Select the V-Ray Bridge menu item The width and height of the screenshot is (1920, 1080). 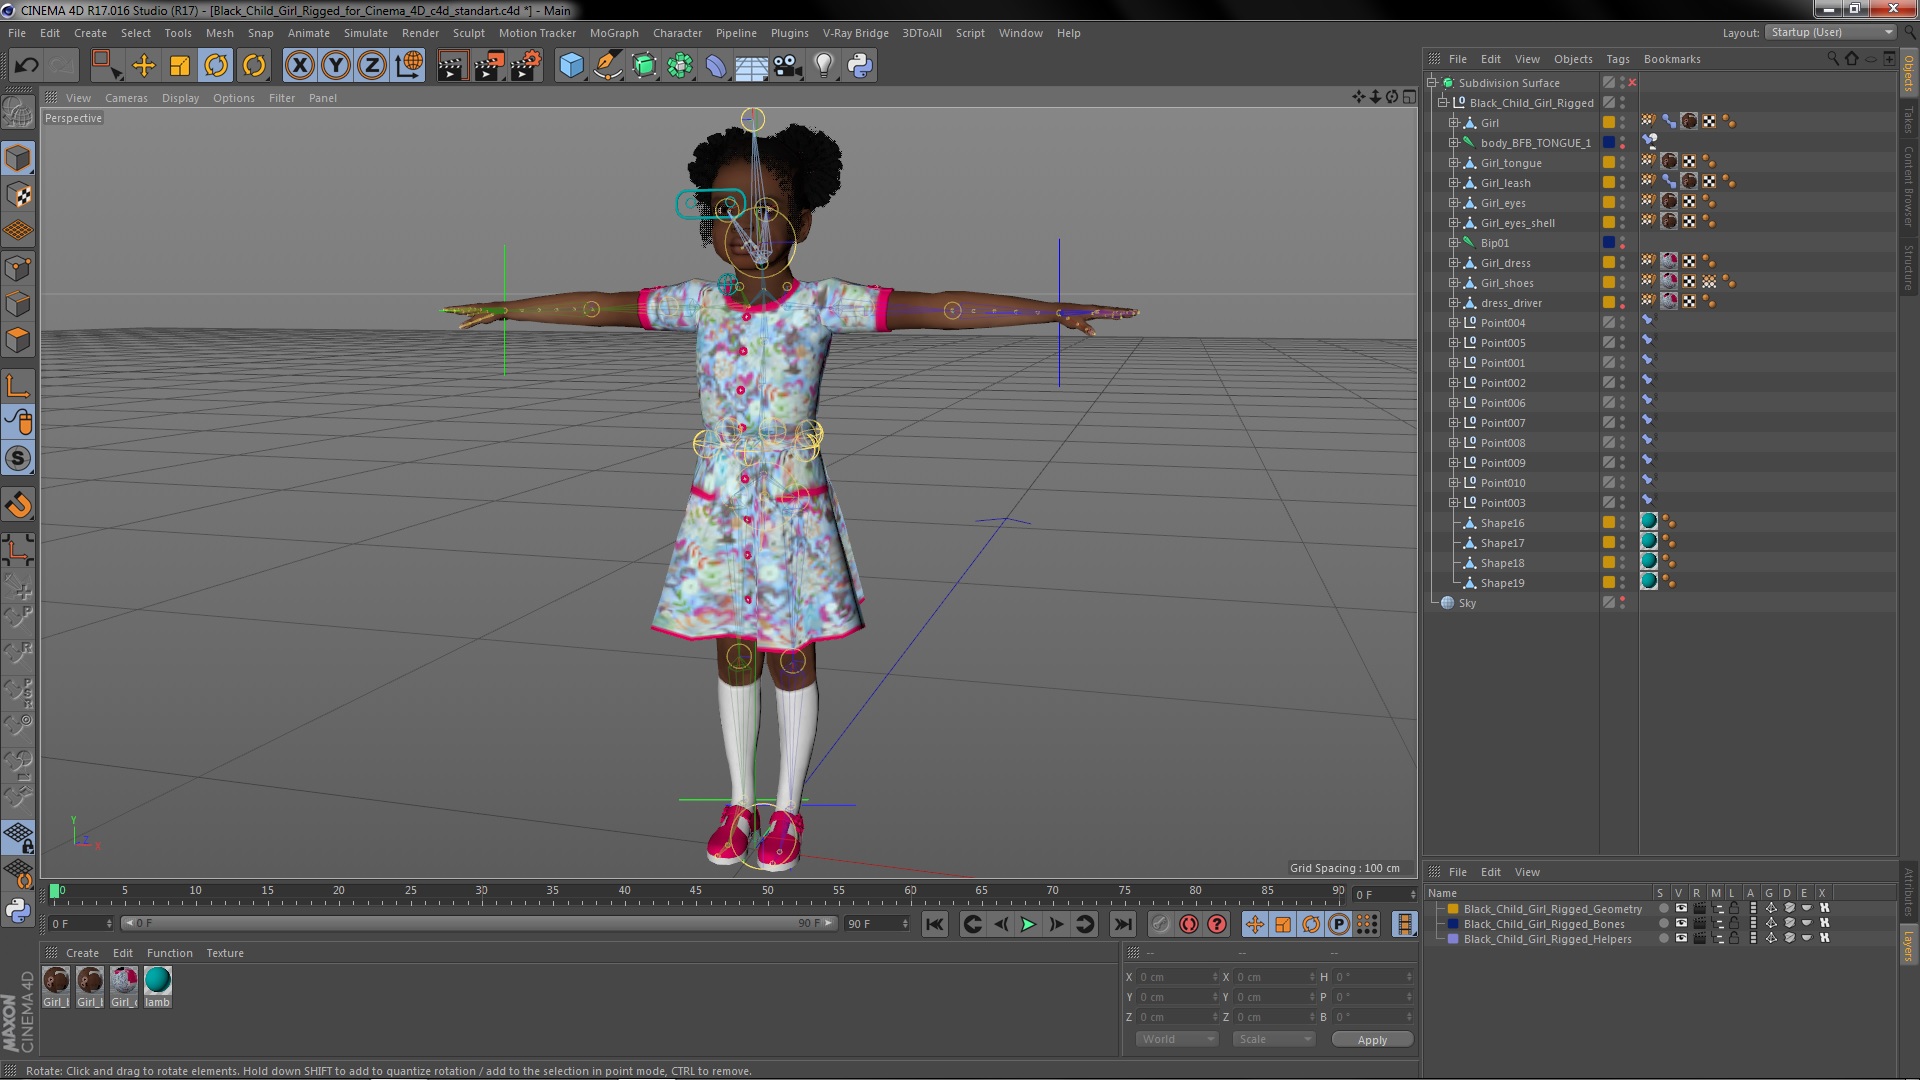(857, 33)
